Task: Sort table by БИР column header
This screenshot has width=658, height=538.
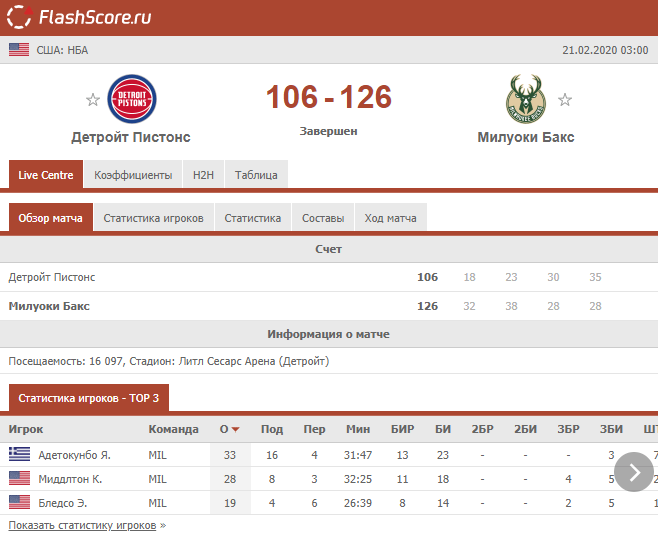Action: click(x=402, y=429)
